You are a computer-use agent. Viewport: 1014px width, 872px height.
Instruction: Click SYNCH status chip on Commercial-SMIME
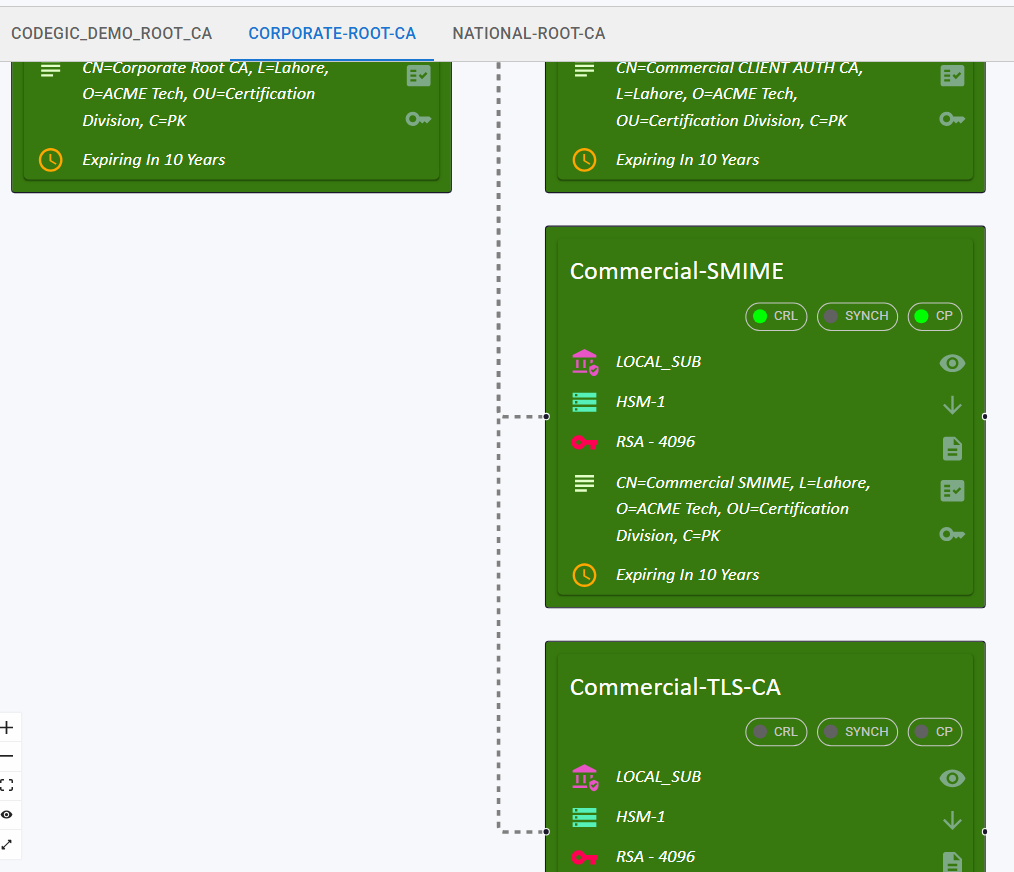pos(857,316)
